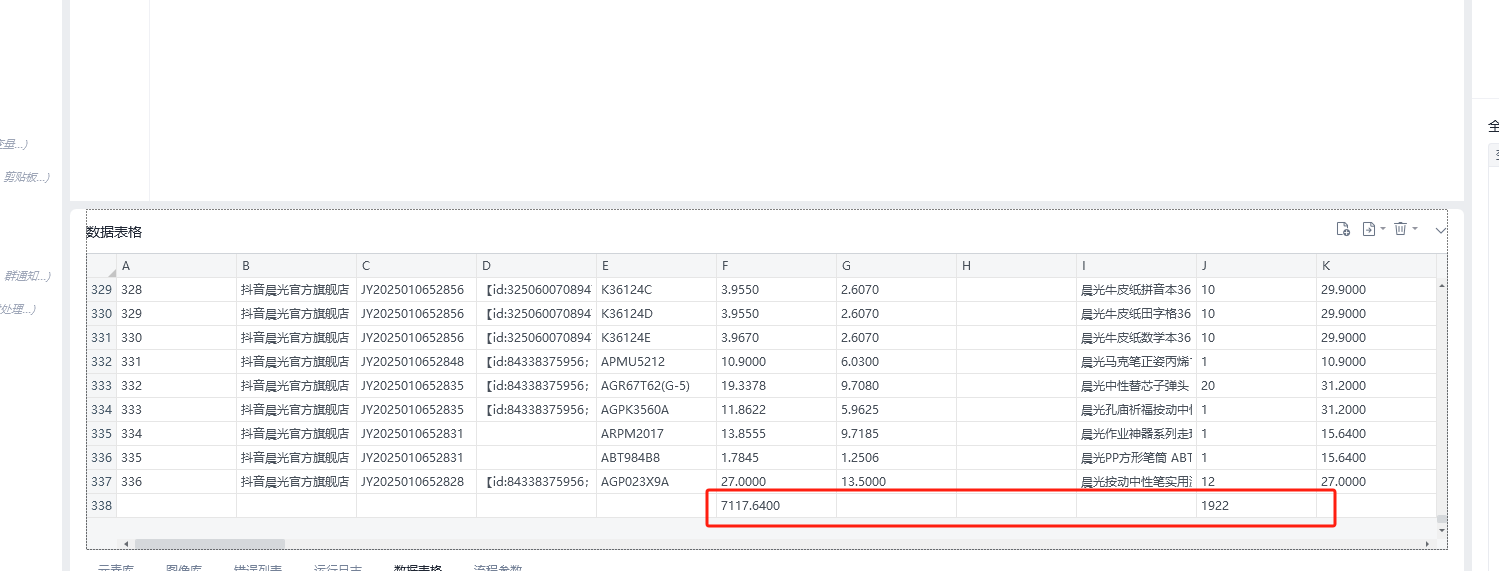This screenshot has width=1499, height=571.
Task: Select column F header
Action: (776, 266)
